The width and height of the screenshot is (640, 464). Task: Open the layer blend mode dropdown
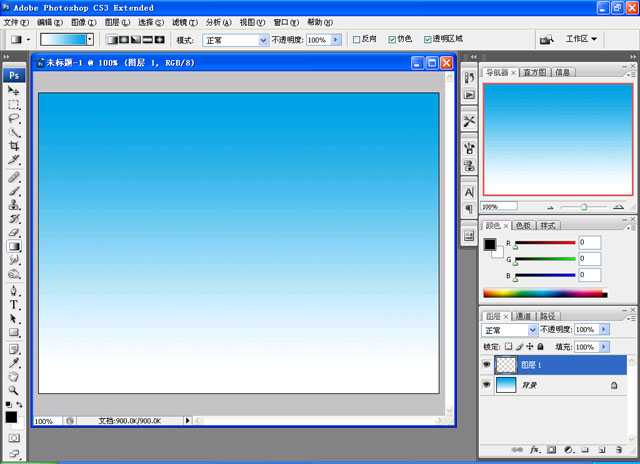click(533, 330)
